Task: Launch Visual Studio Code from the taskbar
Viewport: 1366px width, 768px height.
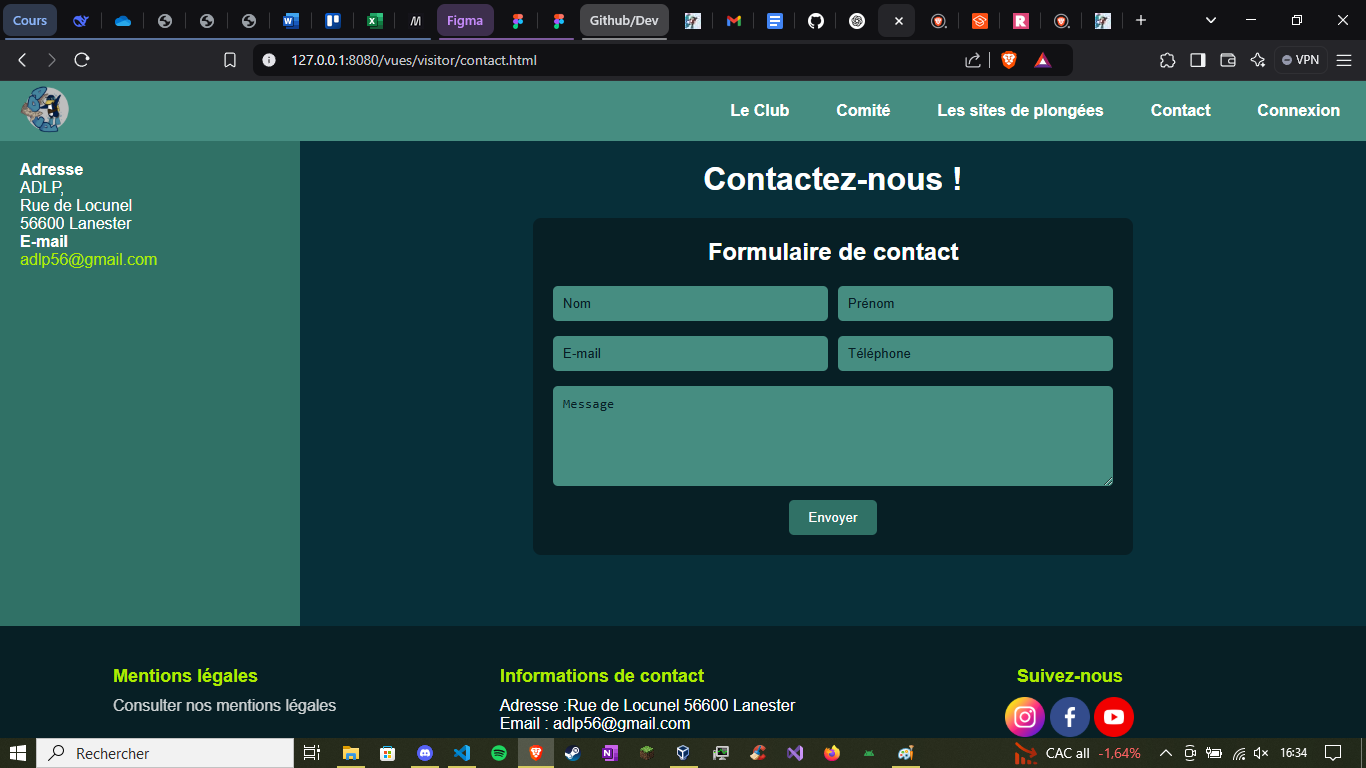Action: (x=462, y=753)
